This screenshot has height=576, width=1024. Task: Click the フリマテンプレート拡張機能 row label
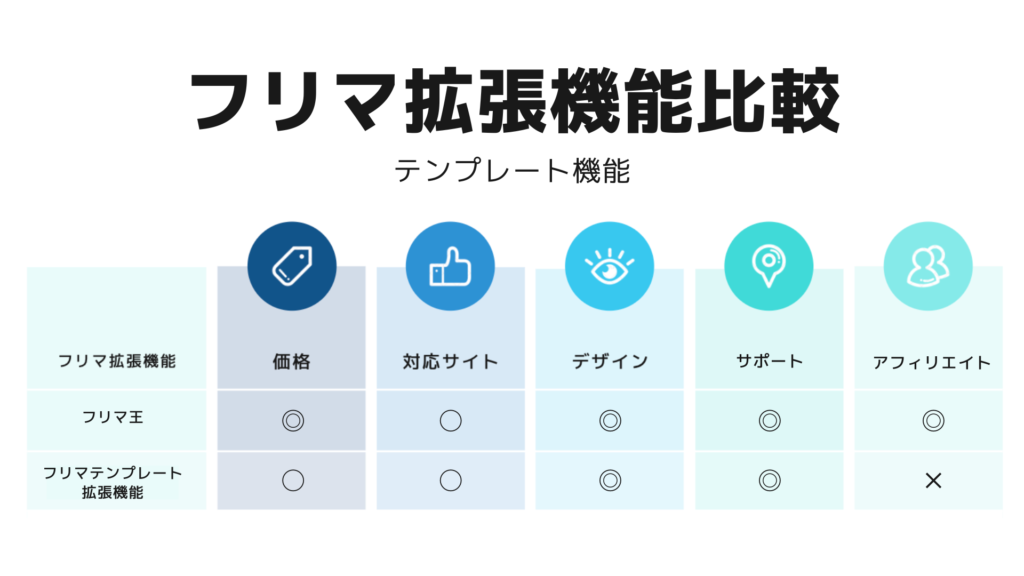click(113, 481)
